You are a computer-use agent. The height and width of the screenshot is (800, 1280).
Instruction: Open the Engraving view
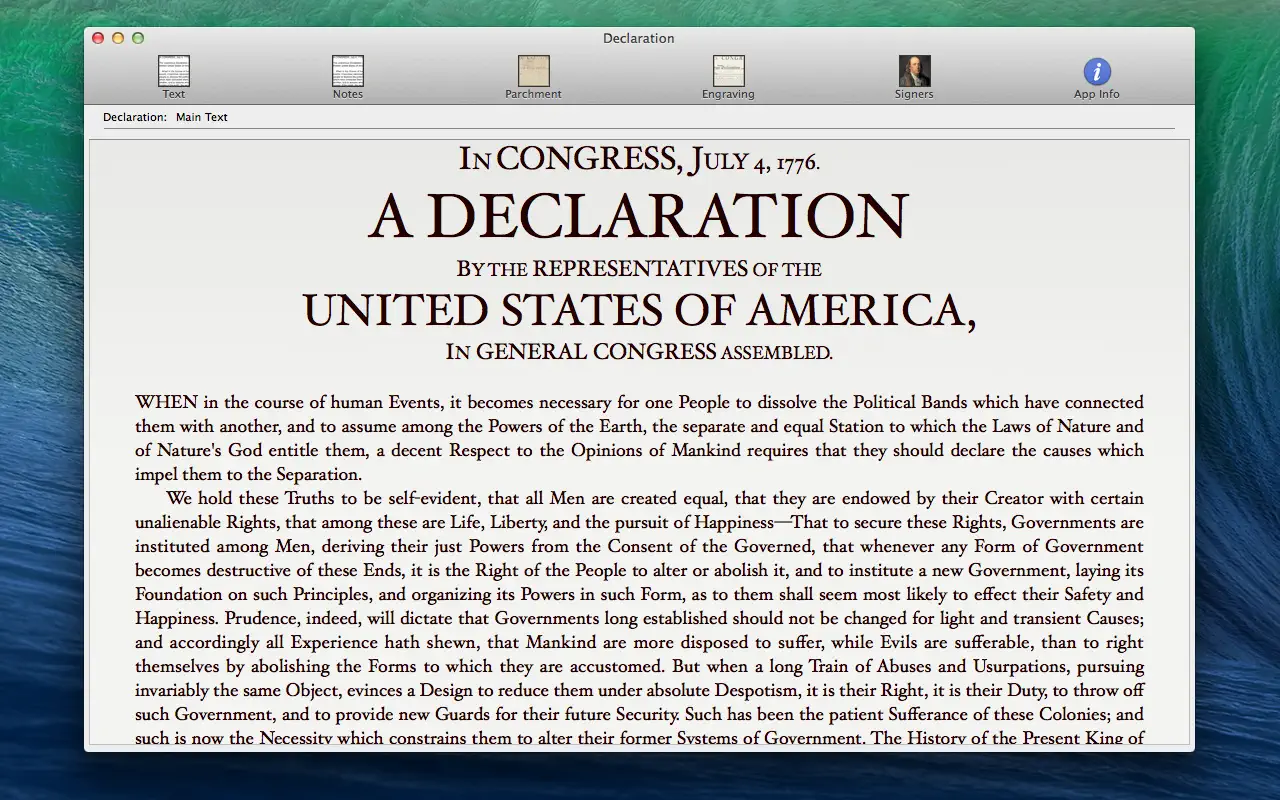(x=728, y=70)
